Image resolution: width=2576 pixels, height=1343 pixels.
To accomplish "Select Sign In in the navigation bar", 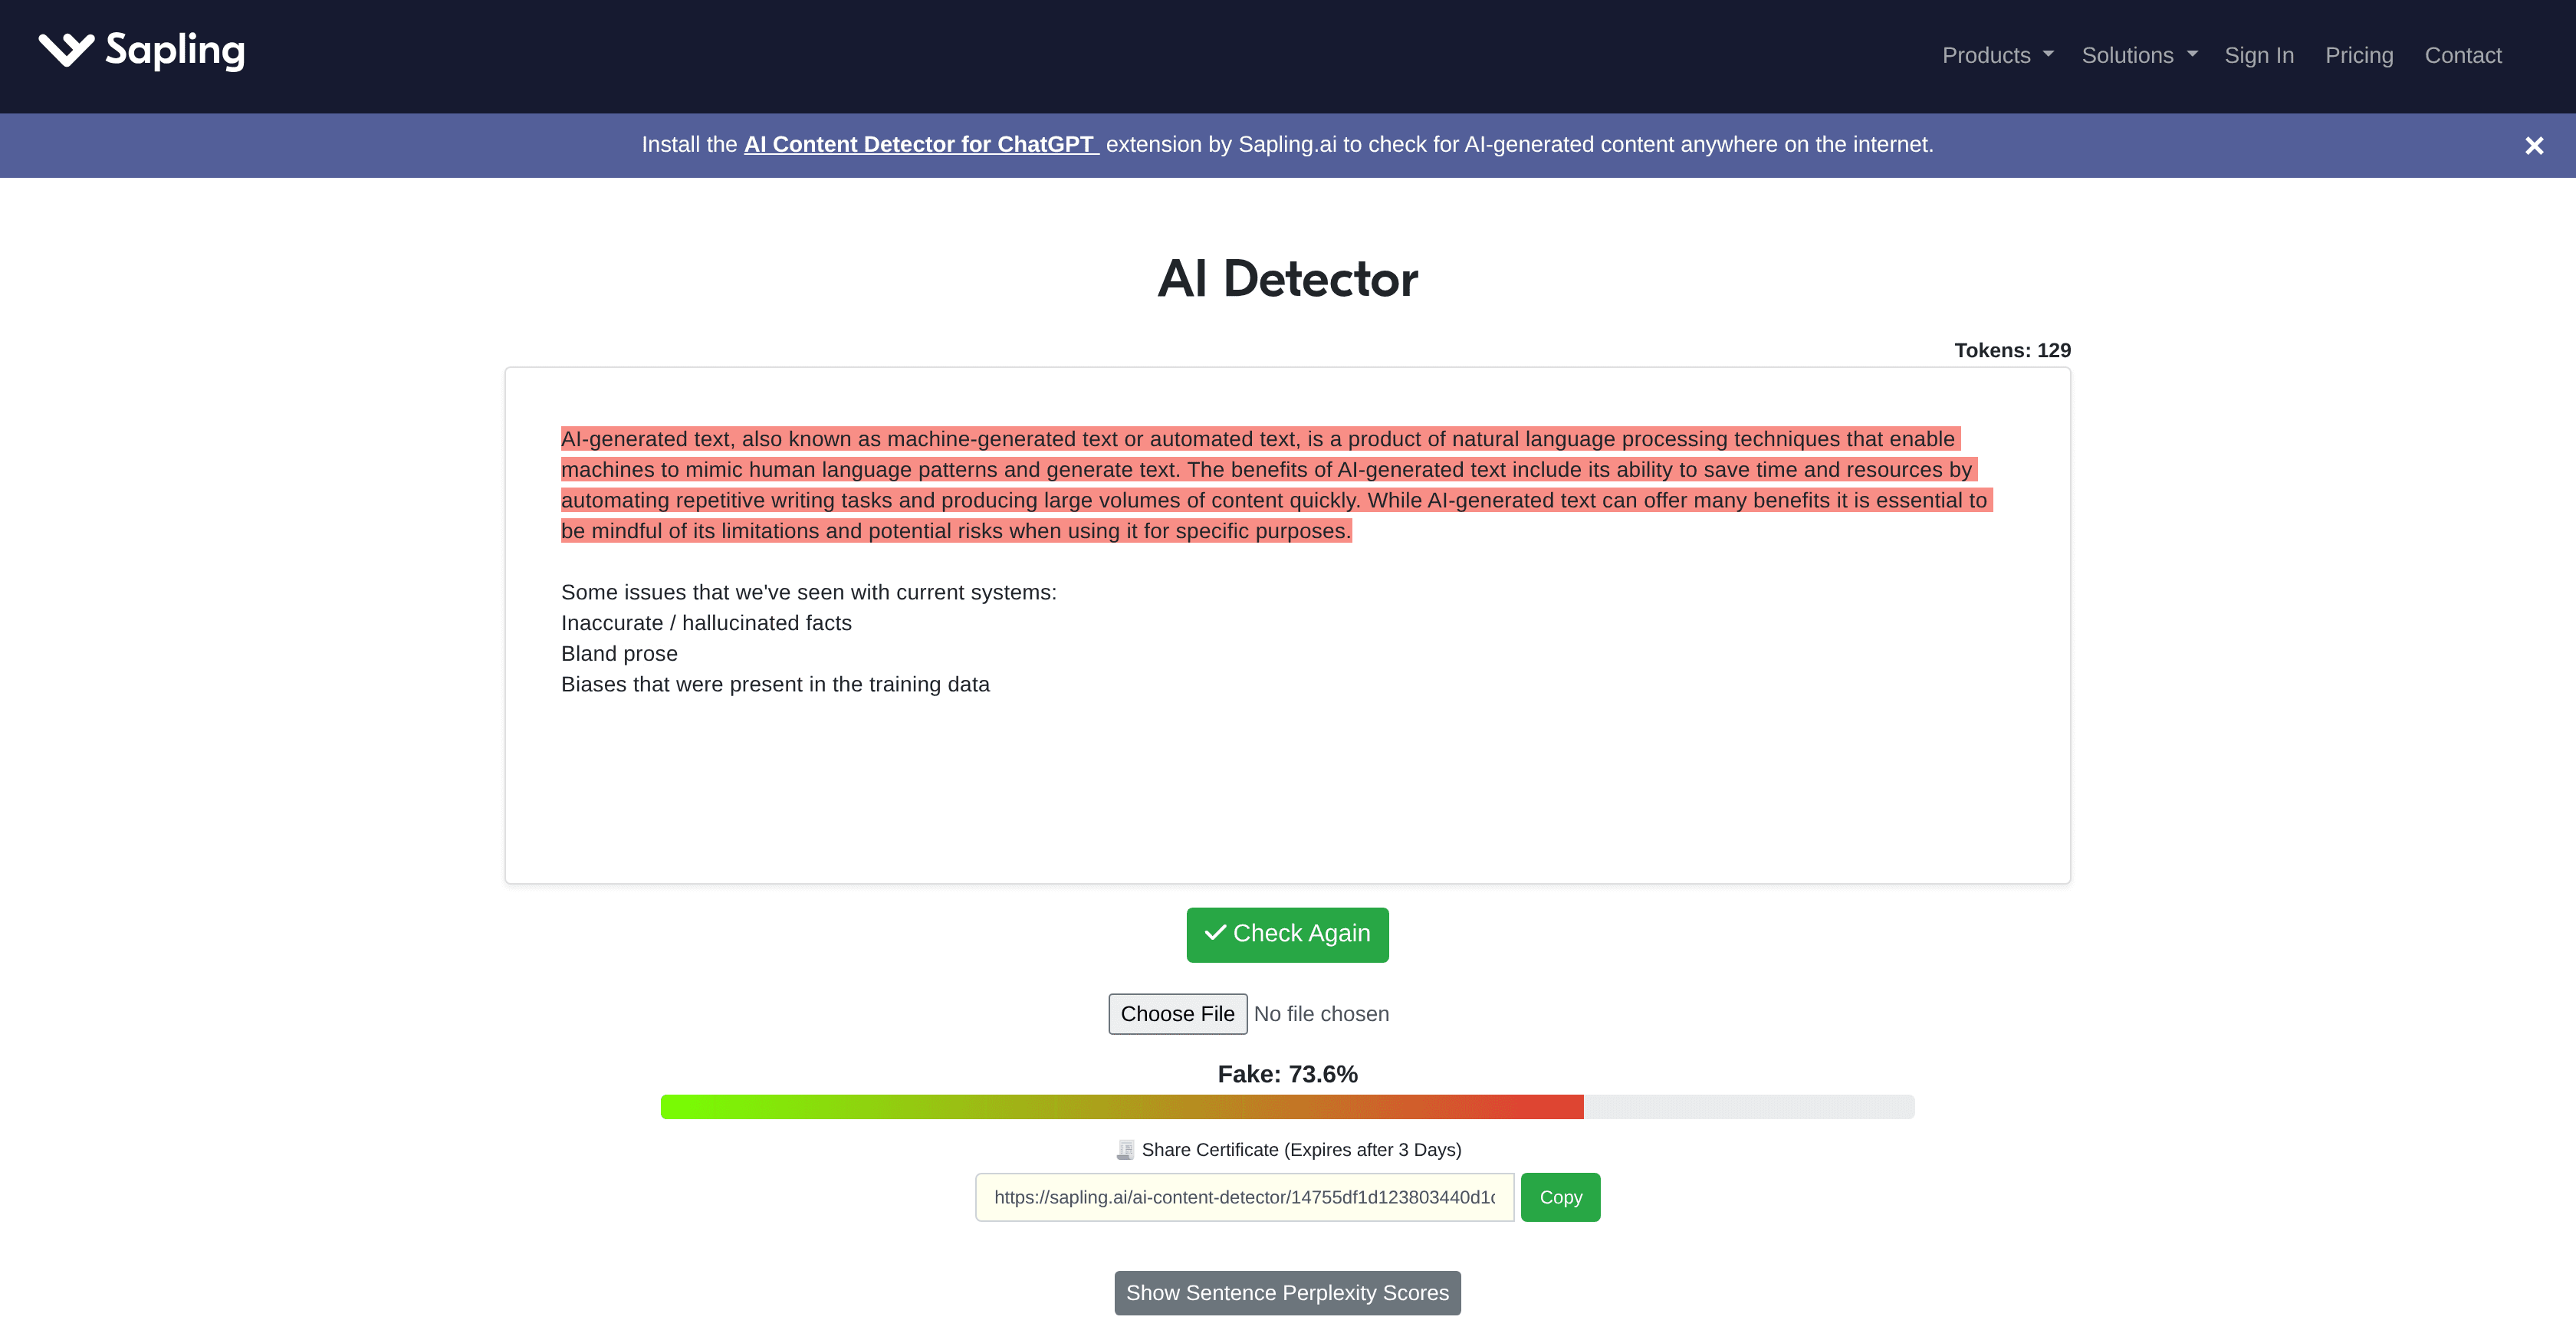I will [2259, 55].
